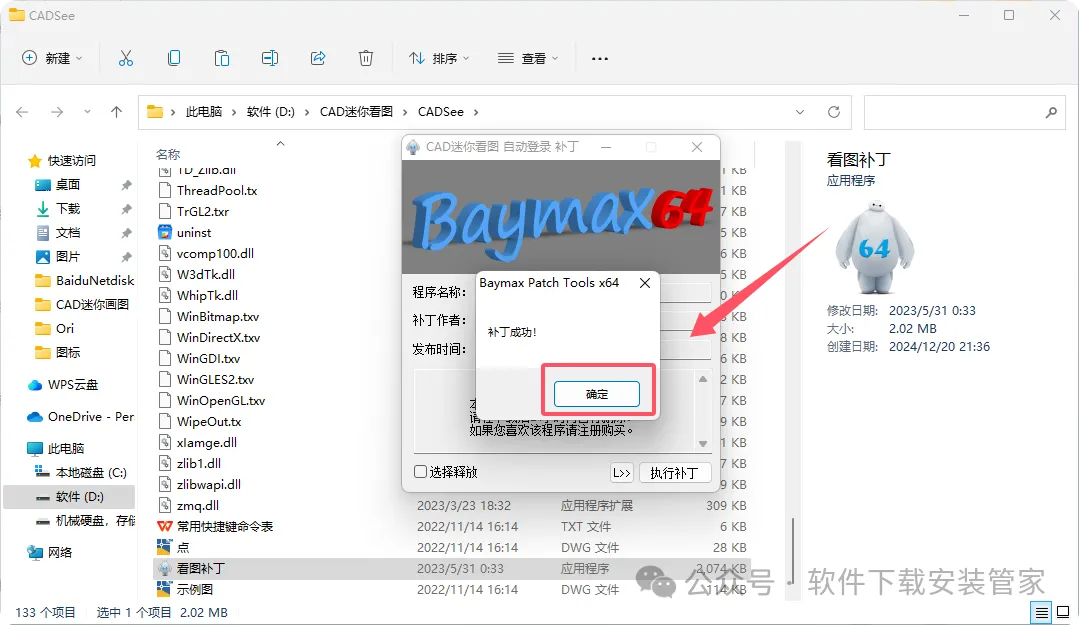Open 文档 in quick access
The height and width of the screenshot is (625, 1079).
click(68, 233)
